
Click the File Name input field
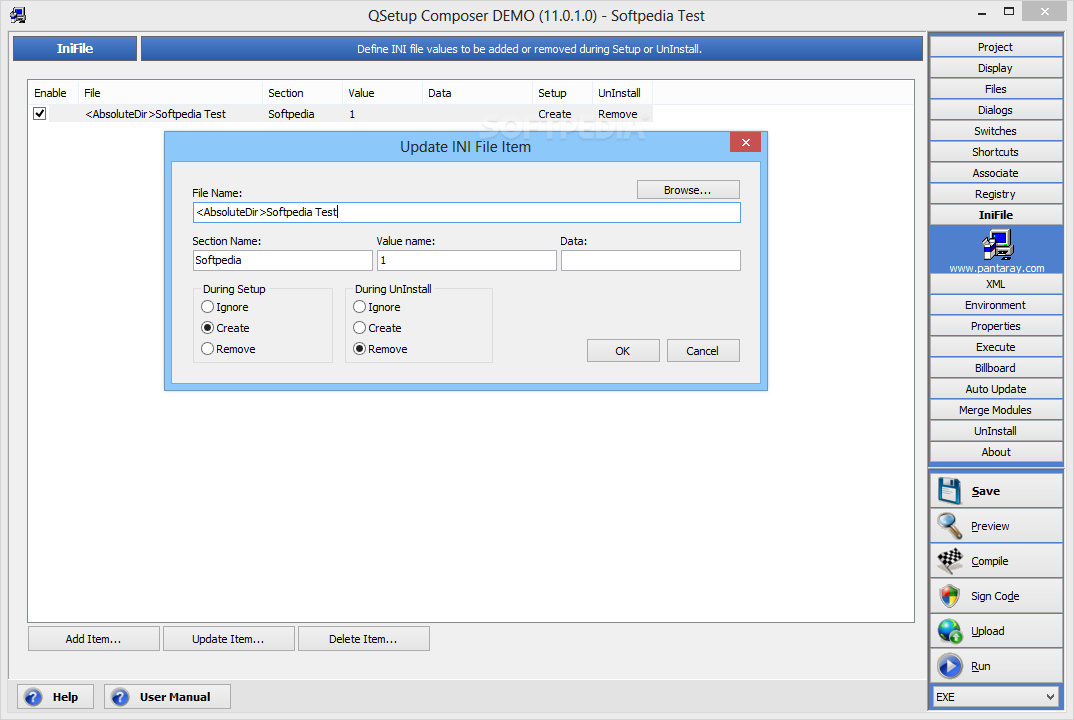(x=466, y=212)
